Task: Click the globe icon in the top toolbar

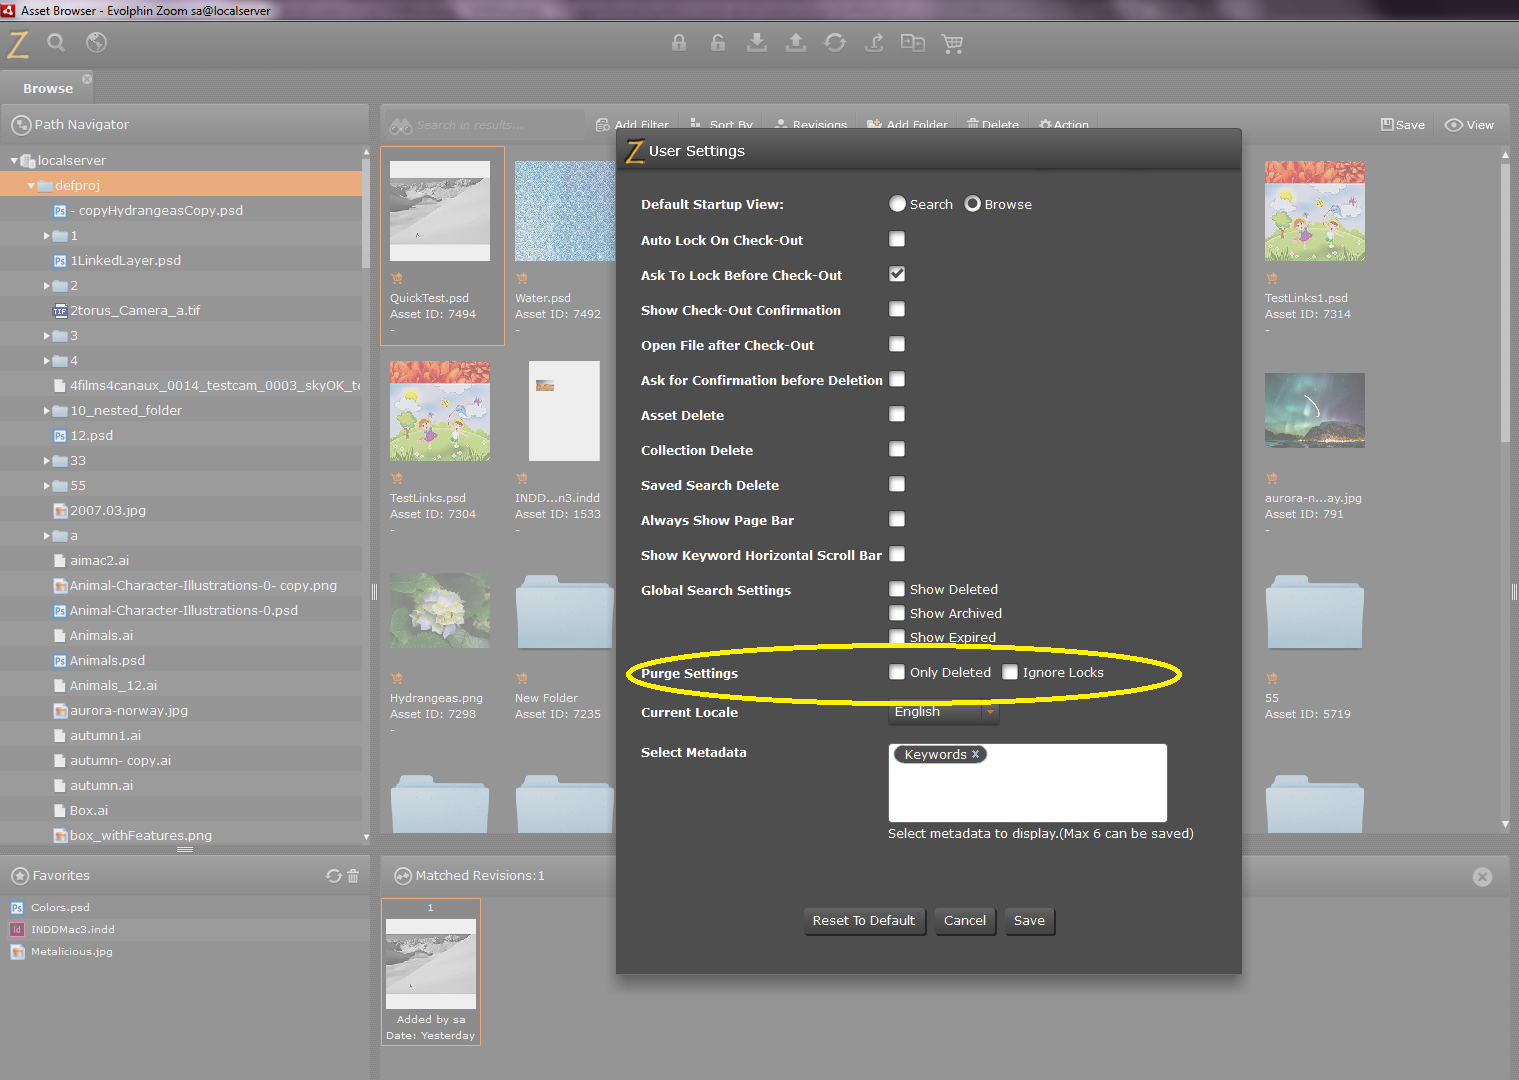Action: pyautogui.click(x=96, y=42)
